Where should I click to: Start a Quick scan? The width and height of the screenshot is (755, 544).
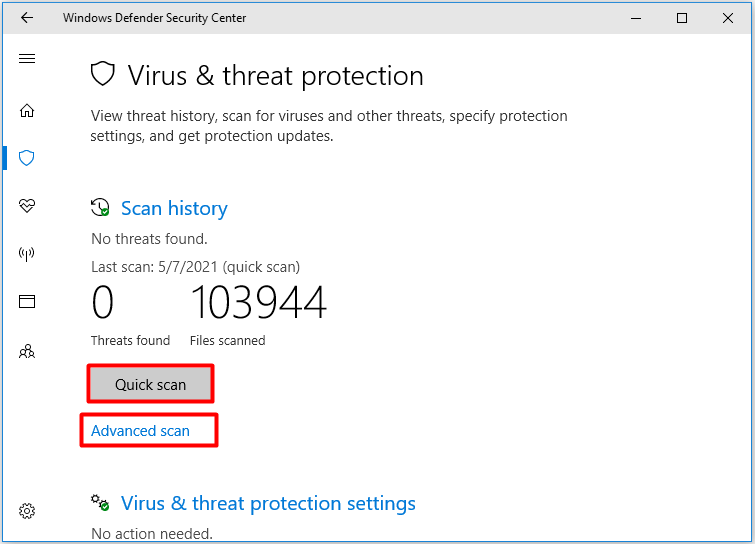click(150, 384)
